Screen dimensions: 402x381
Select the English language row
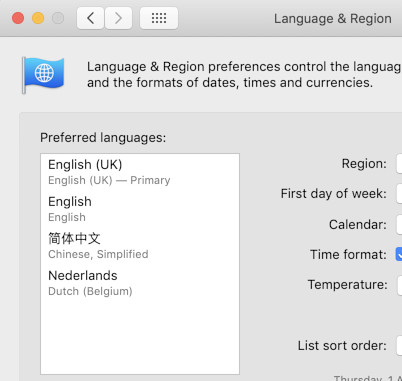click(x=140, y=209)
